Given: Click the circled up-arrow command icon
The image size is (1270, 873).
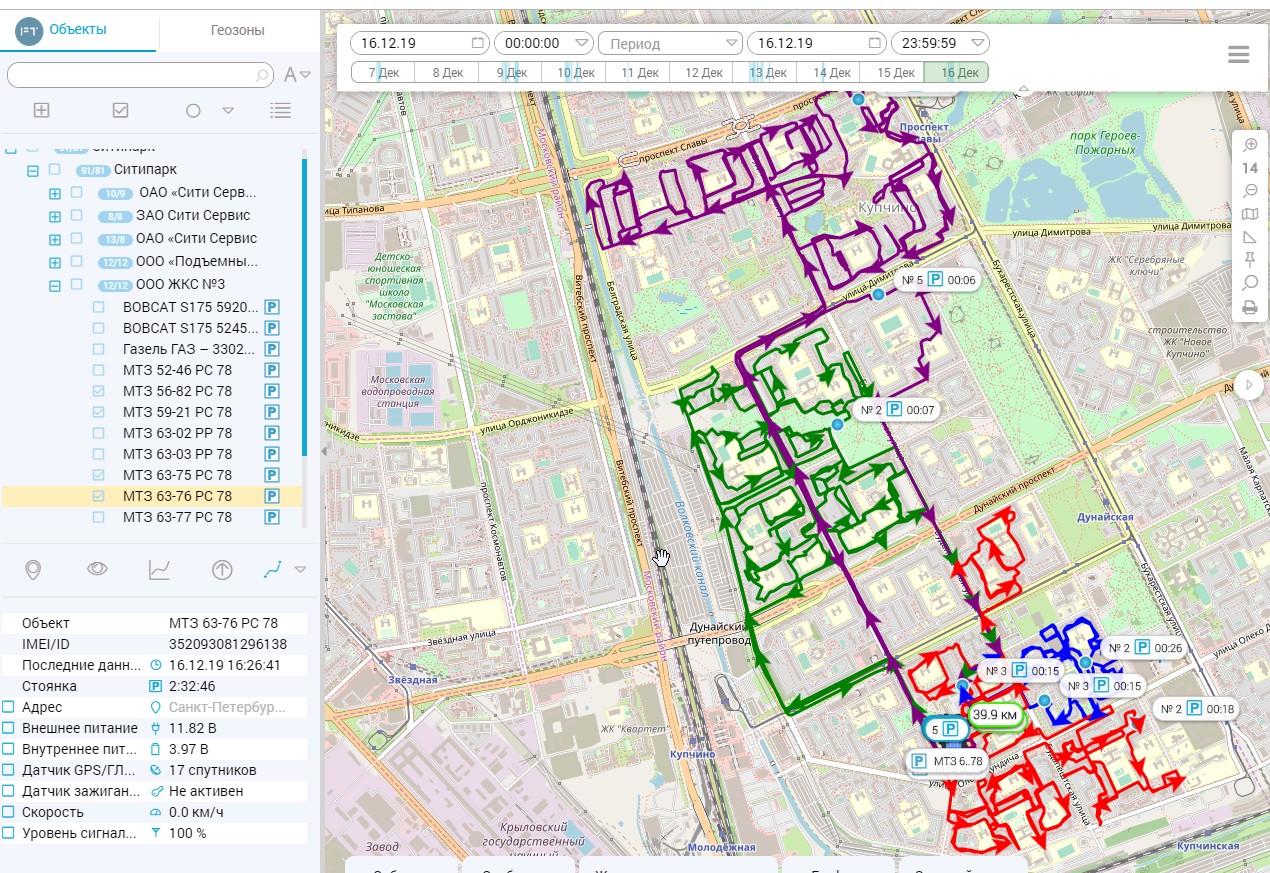Looking at the screenshot, I should pyautogui.click(x=222, y=570).
